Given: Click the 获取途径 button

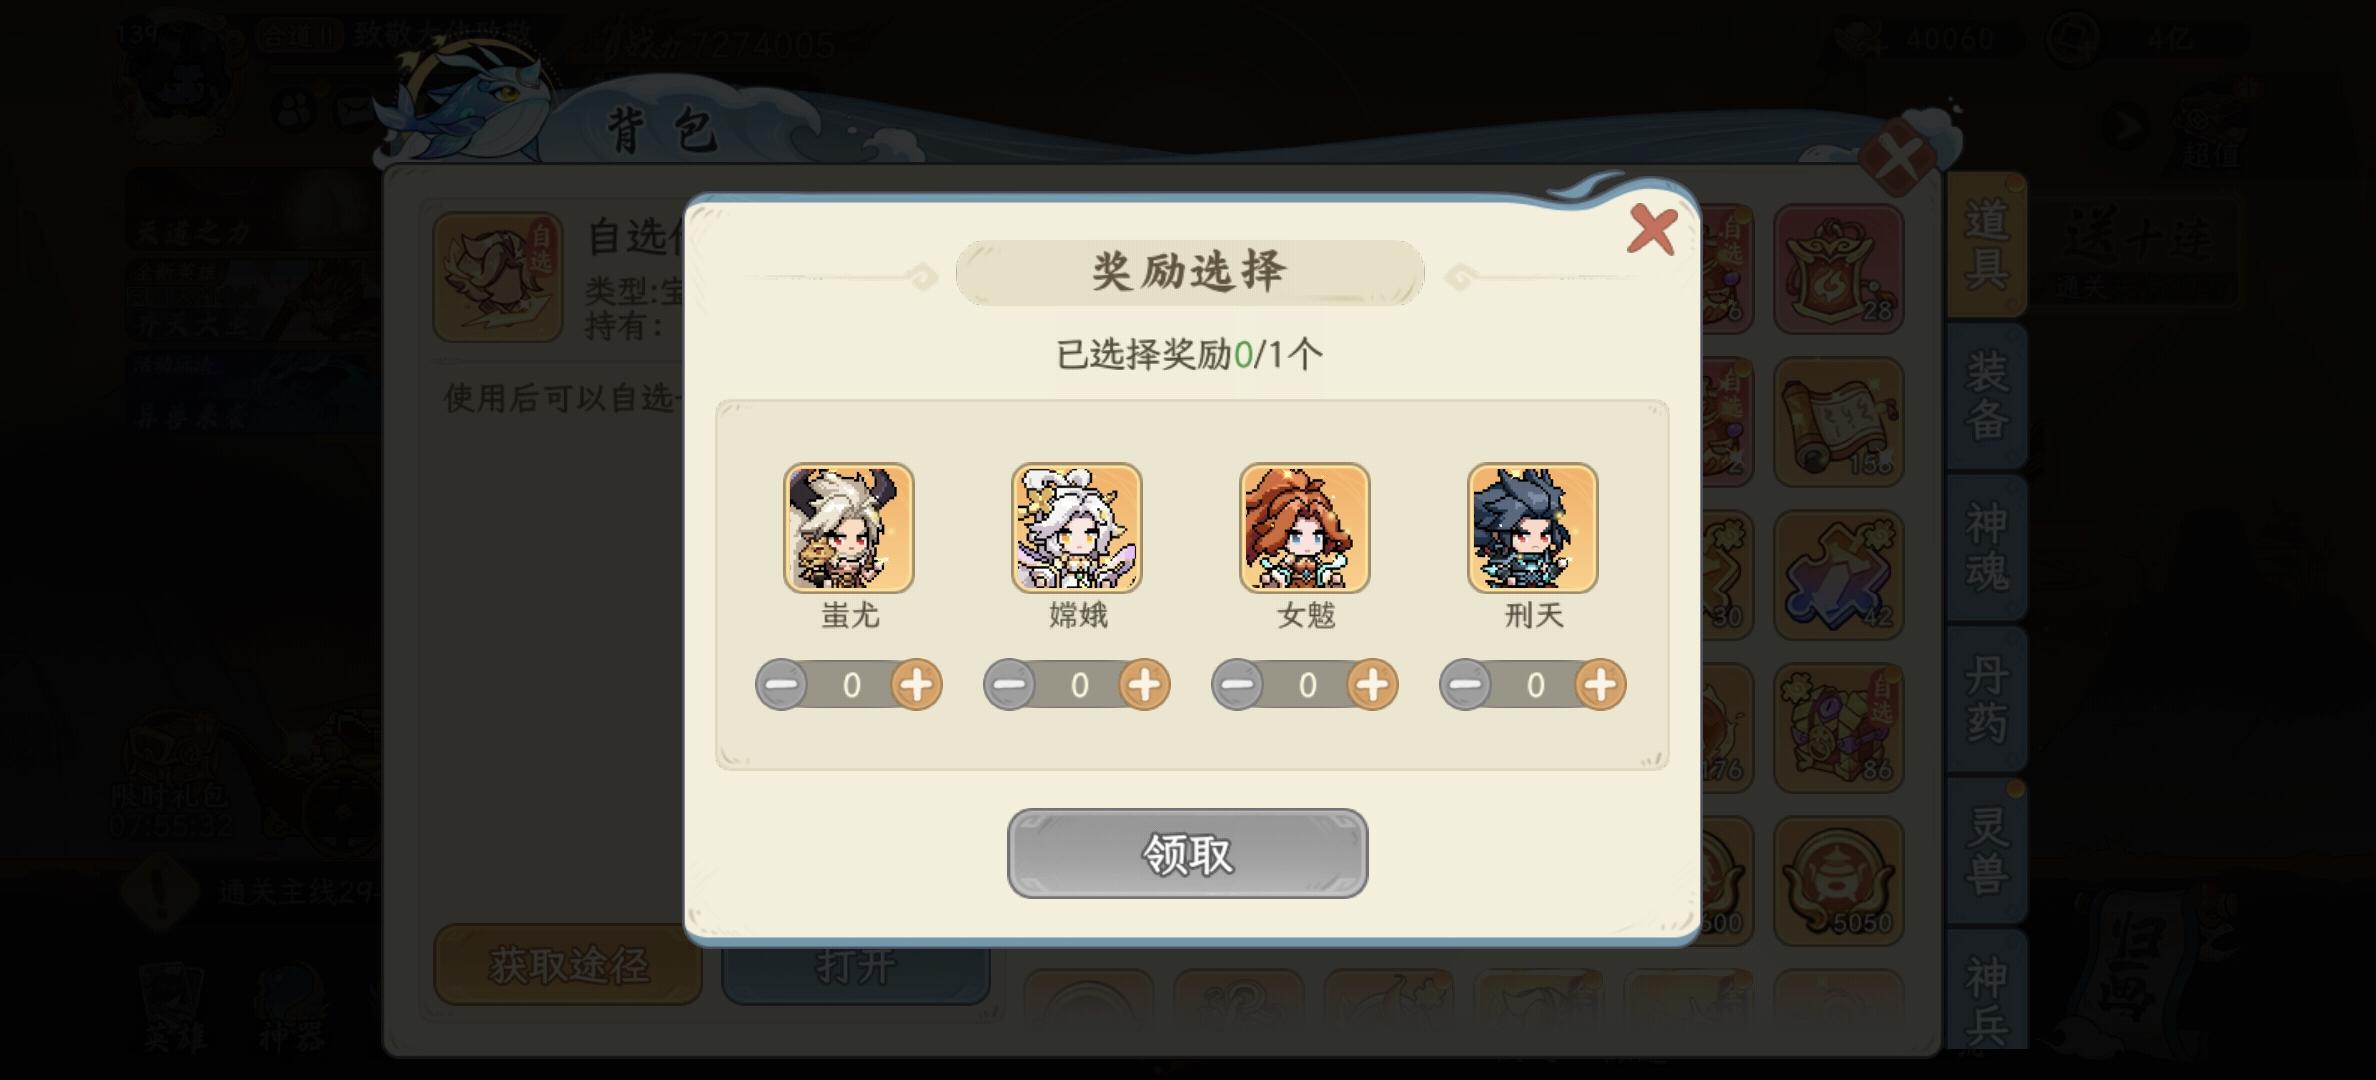Looking at the screenshot, I should [568, 965].
